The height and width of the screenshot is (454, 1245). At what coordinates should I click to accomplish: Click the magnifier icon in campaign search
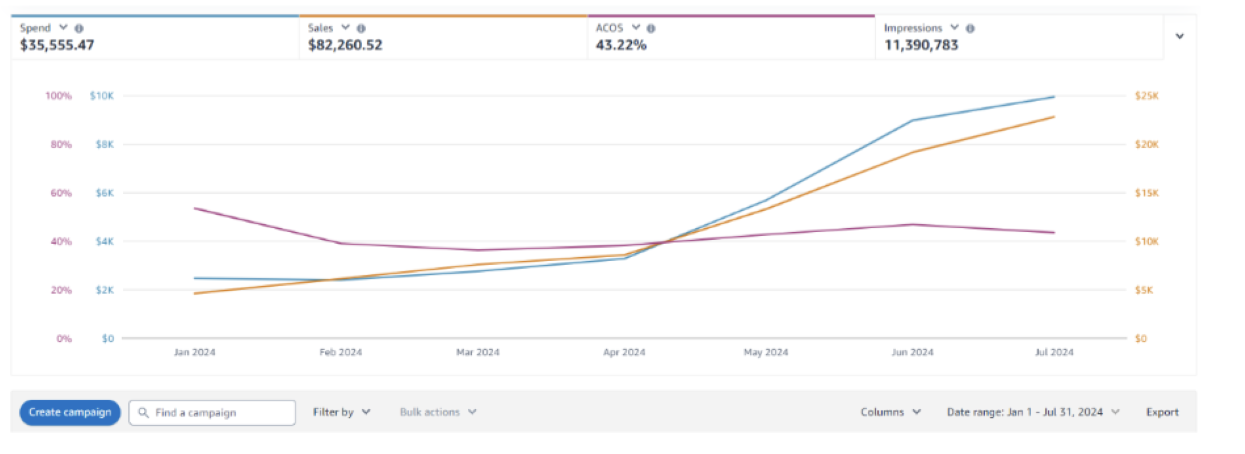[x=144, y=412]
